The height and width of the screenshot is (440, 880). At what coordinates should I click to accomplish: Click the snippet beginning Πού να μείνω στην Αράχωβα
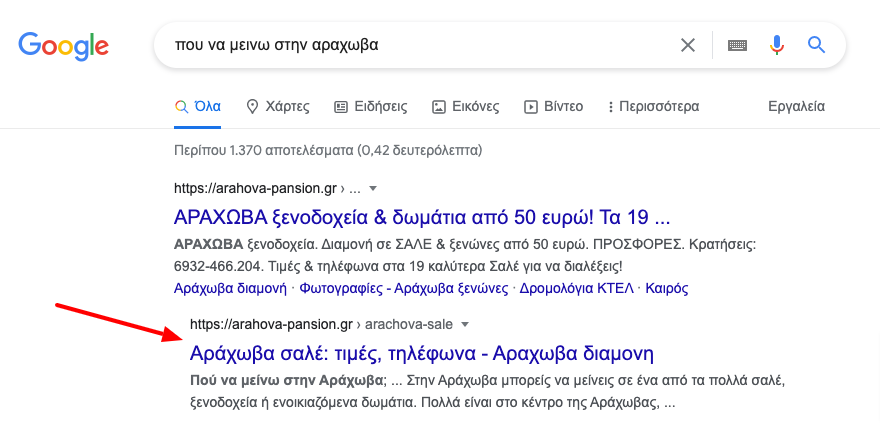coord(487,392)
